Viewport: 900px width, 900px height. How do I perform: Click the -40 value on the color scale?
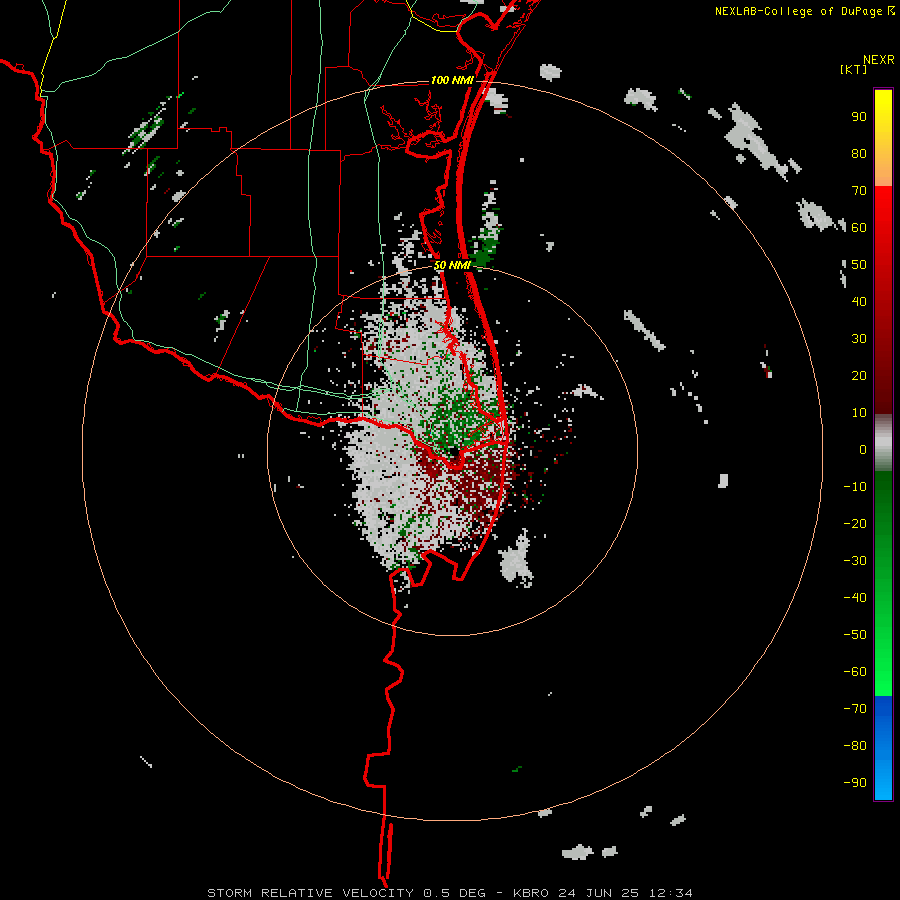click(x=855, y=598)
